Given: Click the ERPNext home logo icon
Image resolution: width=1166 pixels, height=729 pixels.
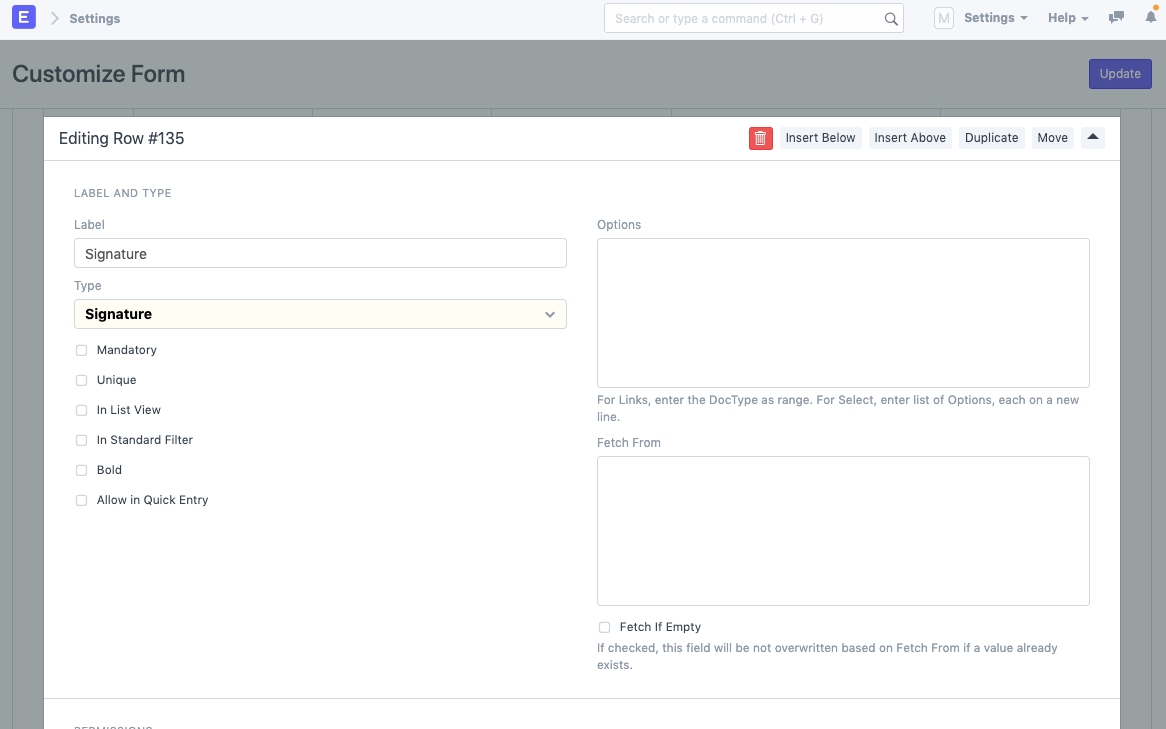Looking at the screenshot, I should point(24,18).
